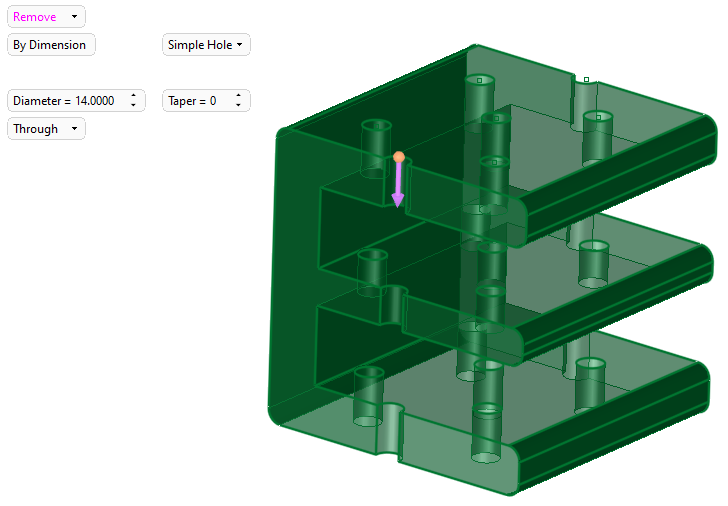The image size is (728, 506).
Task: Open the Remove operation dropdown
Action: click(x=46, y=17)
